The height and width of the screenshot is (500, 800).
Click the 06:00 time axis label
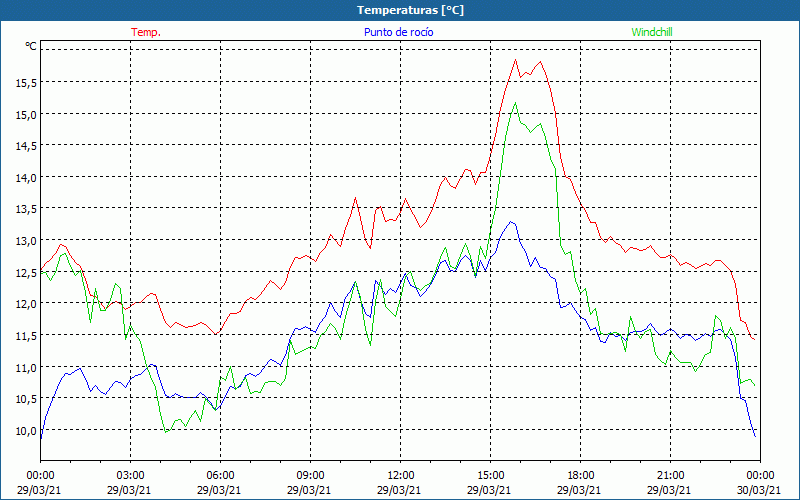[220, 476]
